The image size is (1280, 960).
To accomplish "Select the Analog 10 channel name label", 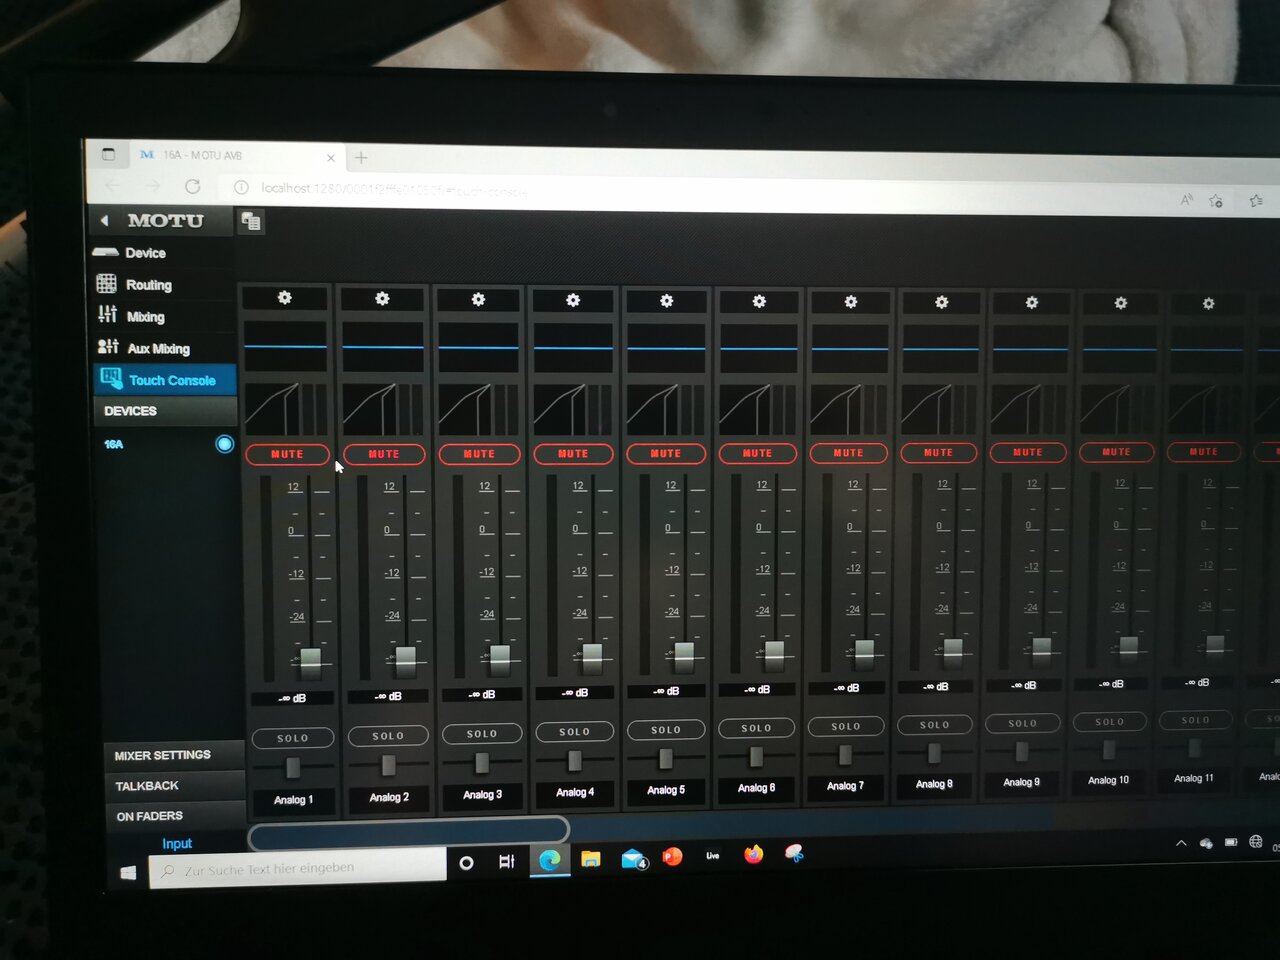I will coord(1108,780).
